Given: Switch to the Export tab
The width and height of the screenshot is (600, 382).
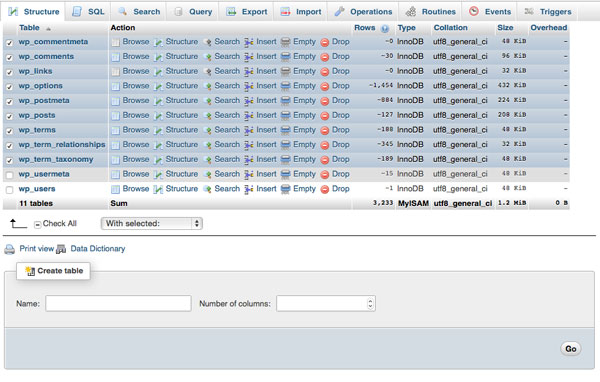Looking at the screenshot, I should click(247, 11).
